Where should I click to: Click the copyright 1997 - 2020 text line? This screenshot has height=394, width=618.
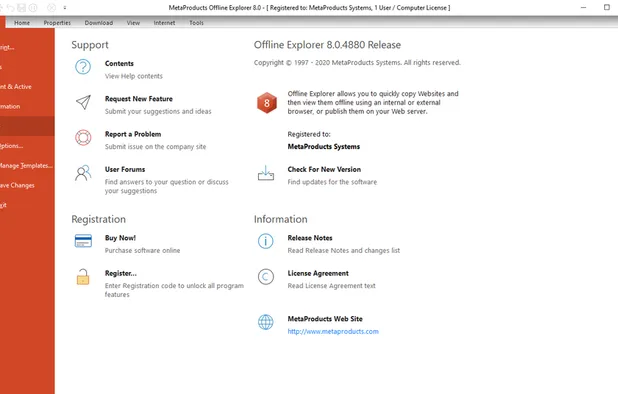357,63
